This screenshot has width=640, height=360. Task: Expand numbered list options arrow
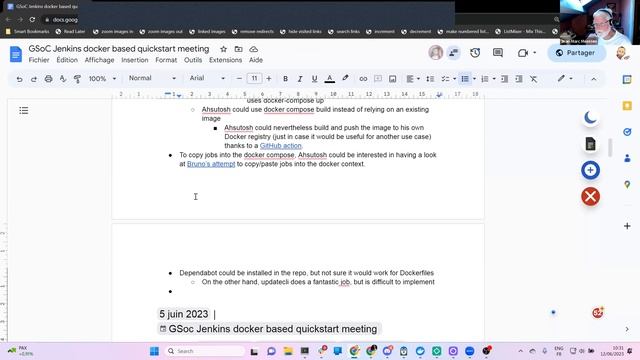[x=494, y=79]
